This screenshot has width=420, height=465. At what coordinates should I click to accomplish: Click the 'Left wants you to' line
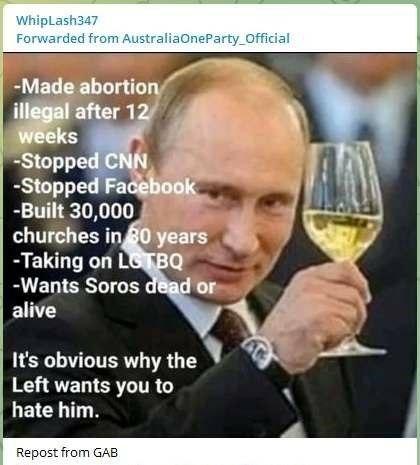[x=93, y=386]
